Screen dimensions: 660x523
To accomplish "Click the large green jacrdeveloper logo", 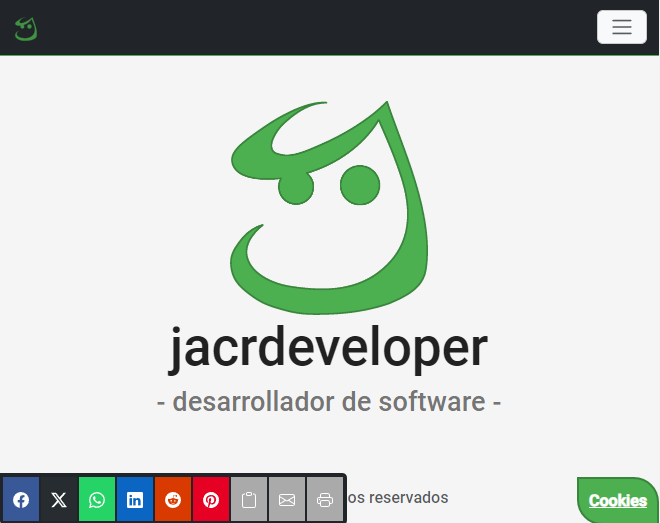I will pos(329,208).
